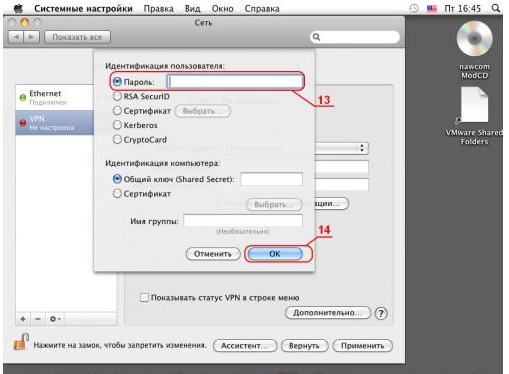Screen dimensions: 509x374
Task: Select user Сертификат radio button
Action: 117,111
